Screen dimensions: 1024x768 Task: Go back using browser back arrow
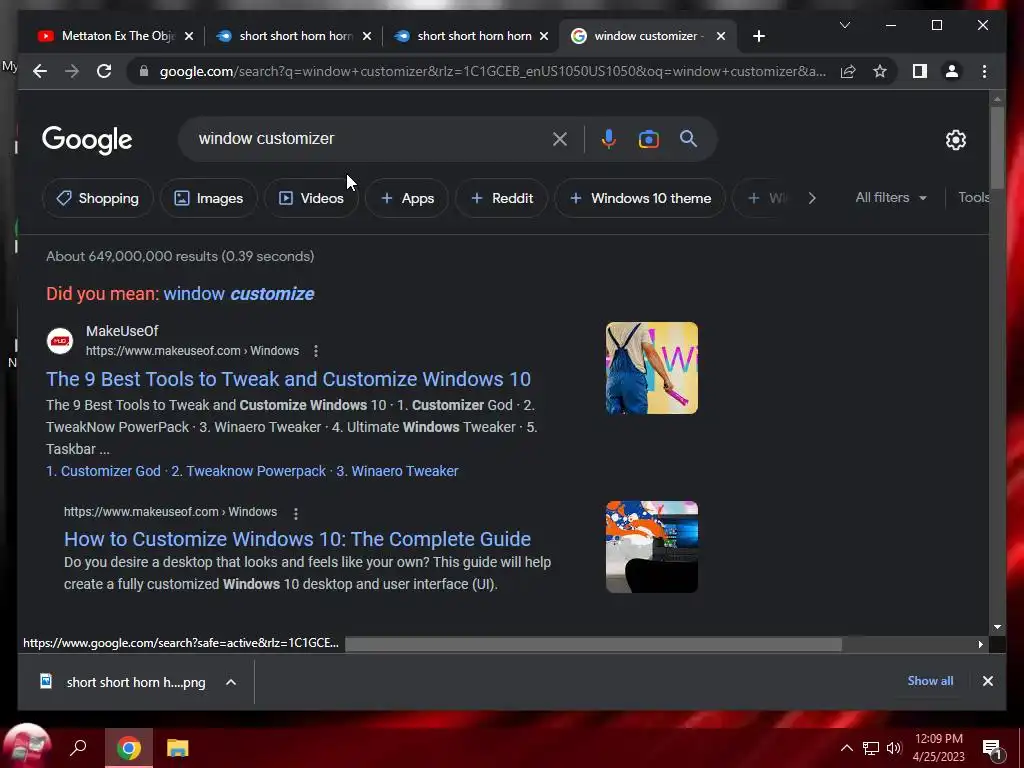pos(40,71)
